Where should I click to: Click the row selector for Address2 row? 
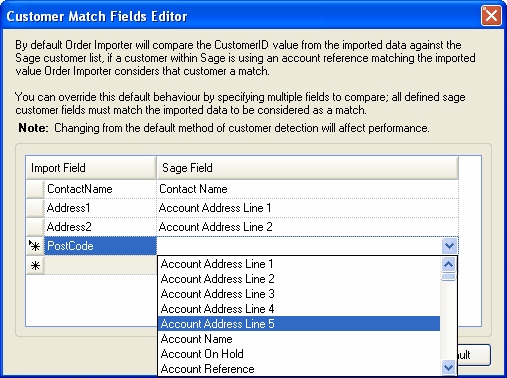point(35,227)
